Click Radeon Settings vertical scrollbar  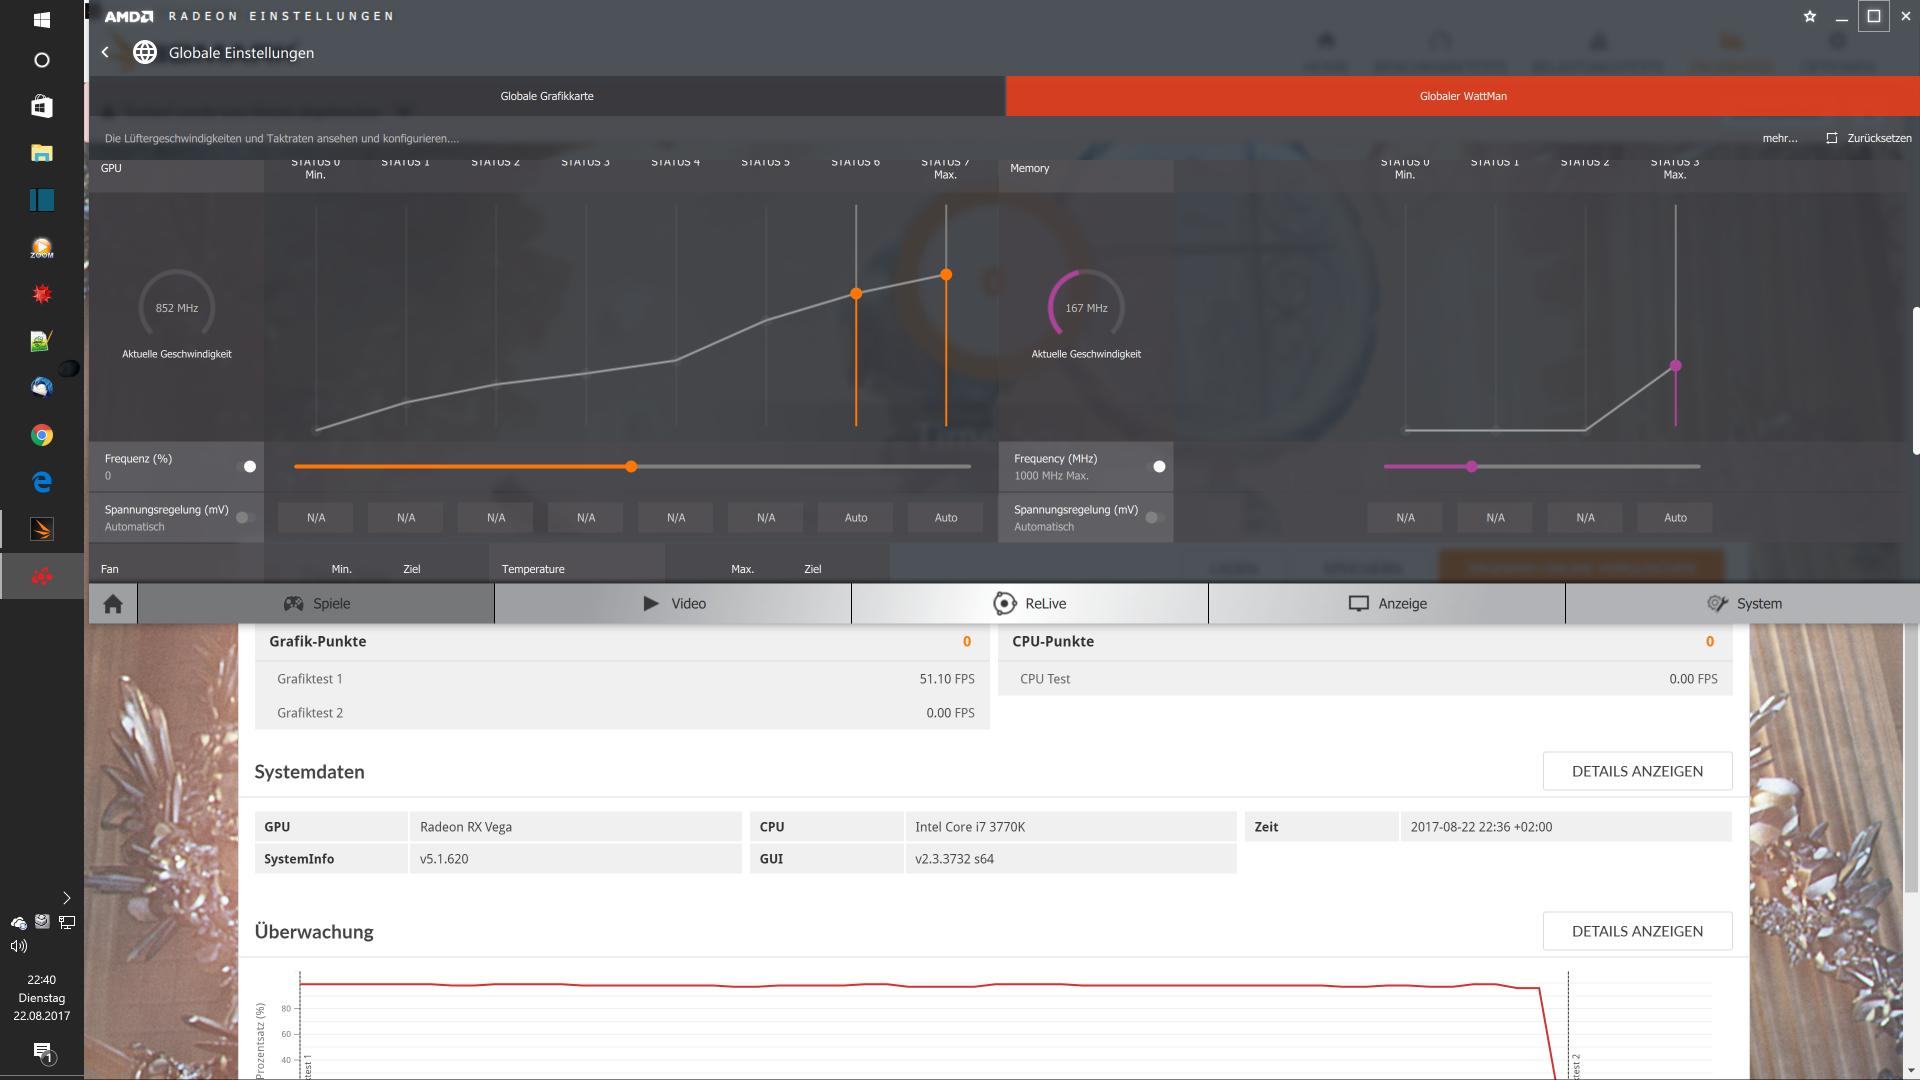click(1915, 380)
